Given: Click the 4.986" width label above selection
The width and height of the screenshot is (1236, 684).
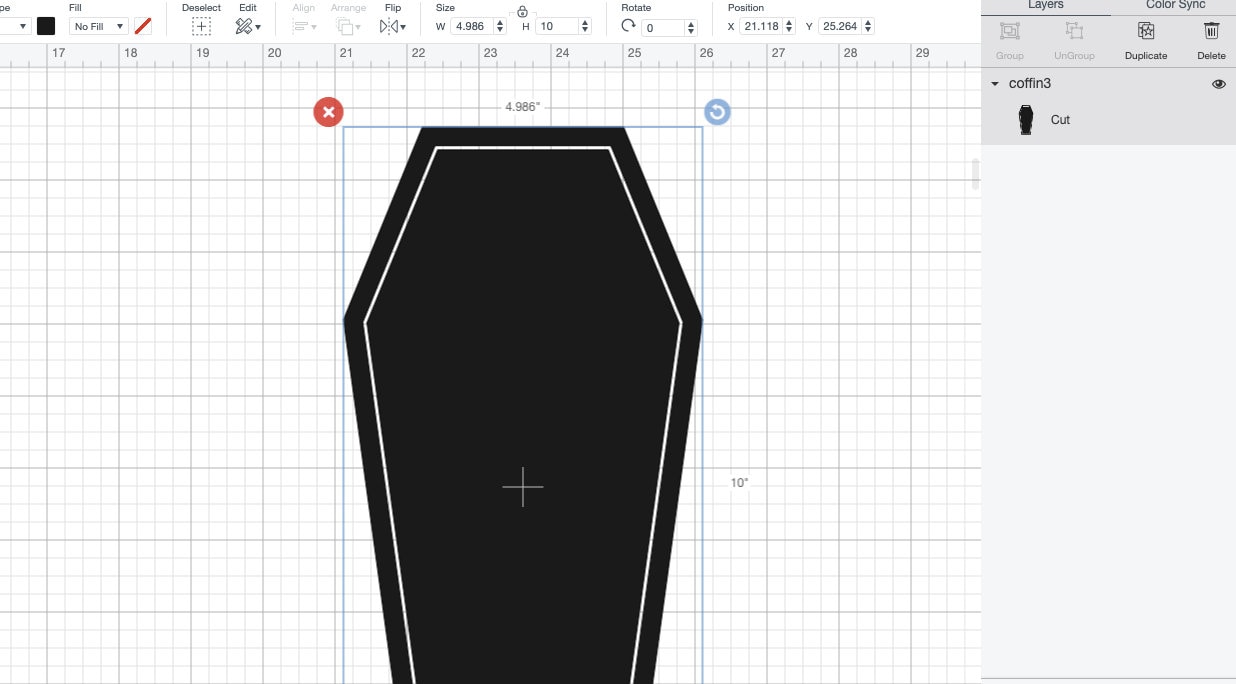Looking at the screenshot, I should click(522, 106).
